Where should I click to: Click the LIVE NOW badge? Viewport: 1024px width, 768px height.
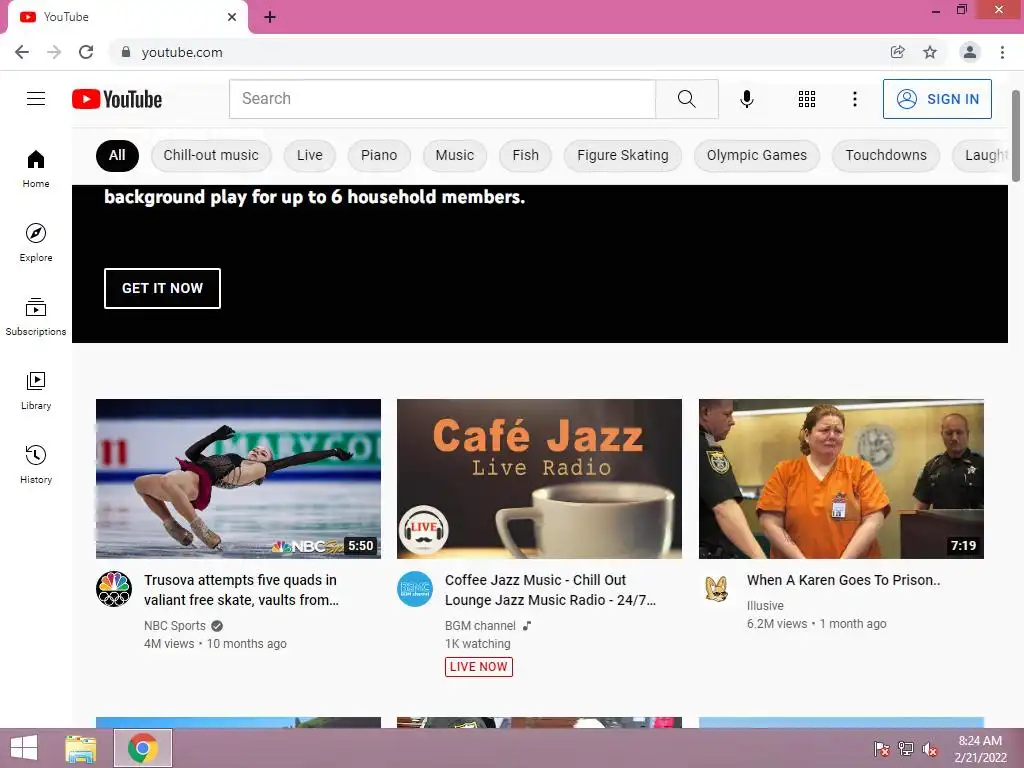pyautogui.click(x=479, y=667)
